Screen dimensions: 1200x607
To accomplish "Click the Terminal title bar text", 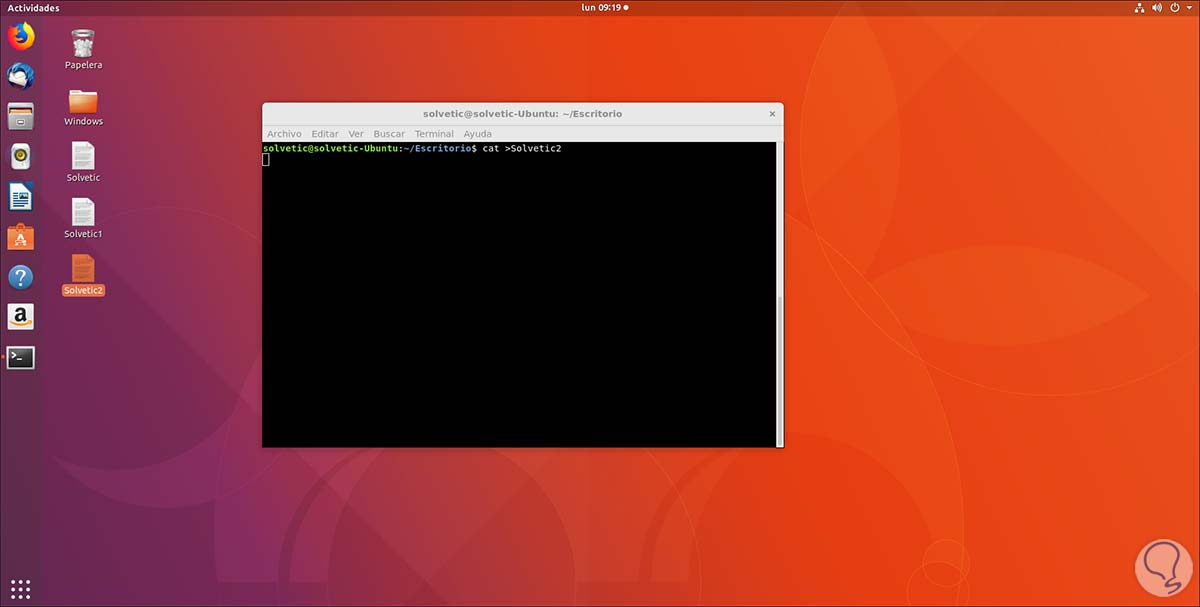I will click(522, 114).
